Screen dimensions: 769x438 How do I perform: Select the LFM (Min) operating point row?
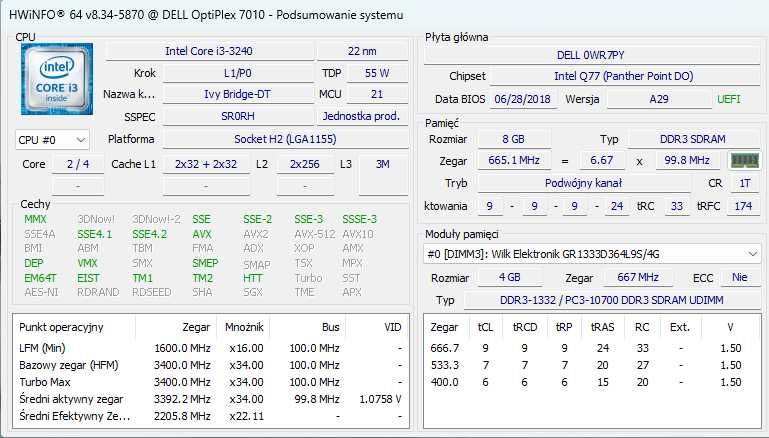(x=210, y=347)
